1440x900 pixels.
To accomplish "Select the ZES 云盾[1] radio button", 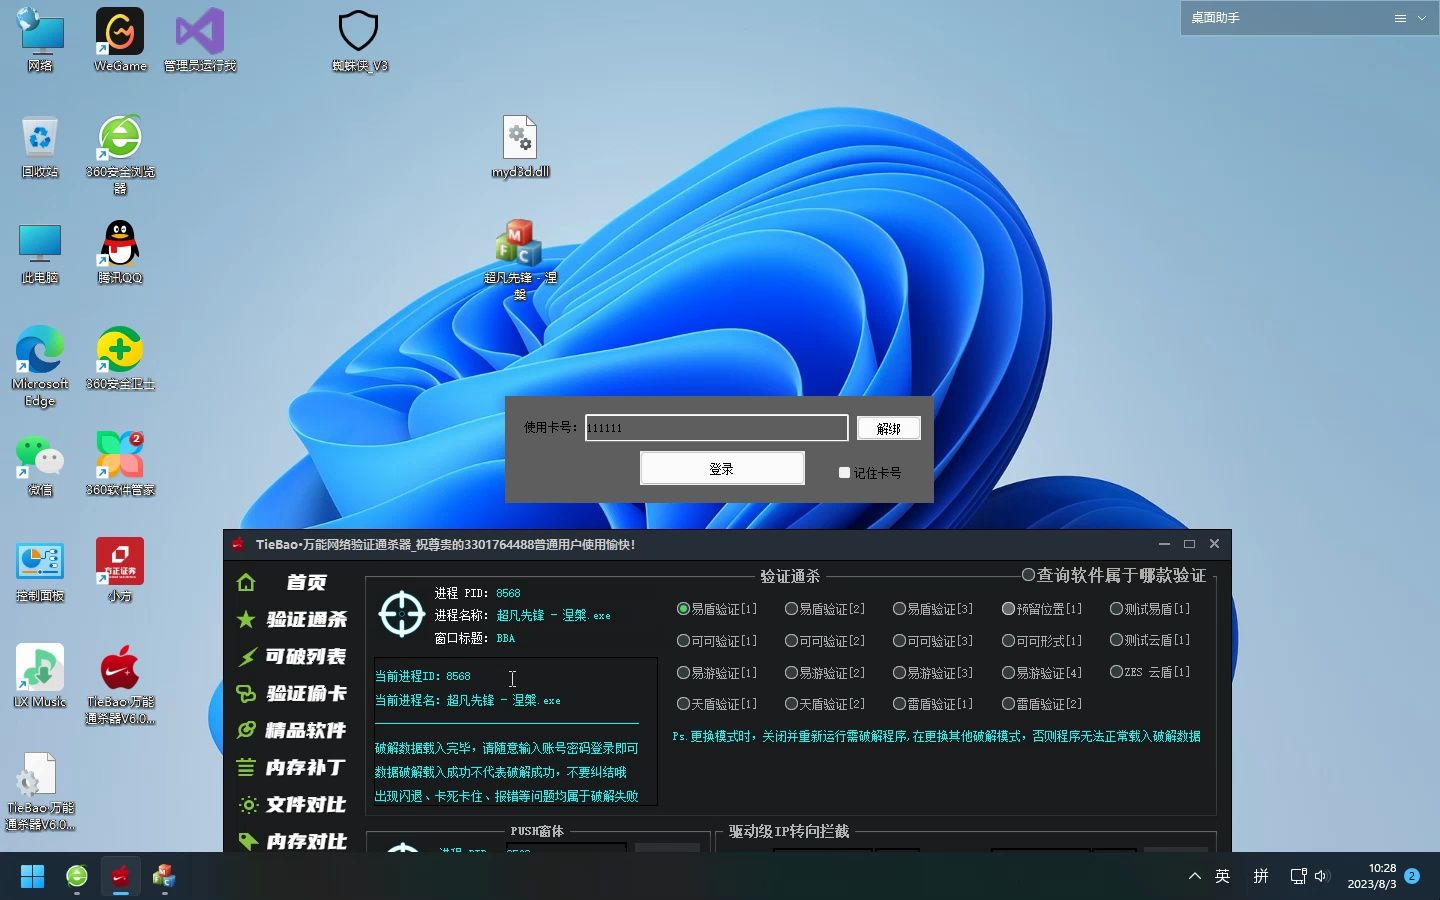I will pyautogui.click(x=1116, y=672).
